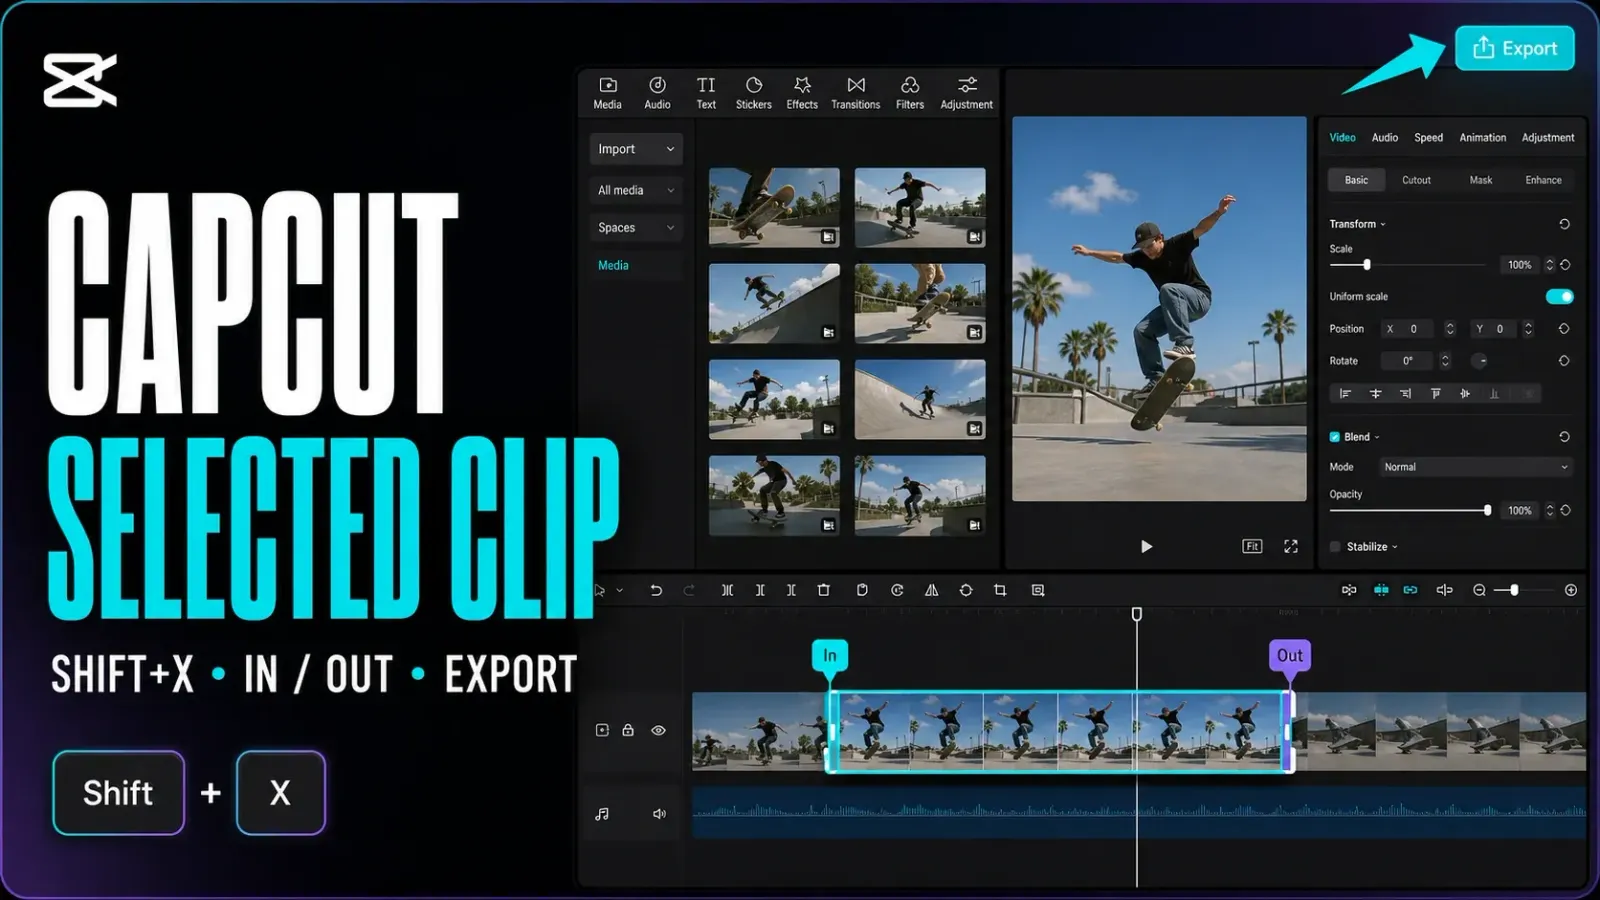Image resolution: width=1600 pixels, height=900 pixels.
Task: Uncheck the Blend checkbox
Action: (1334, 437)
